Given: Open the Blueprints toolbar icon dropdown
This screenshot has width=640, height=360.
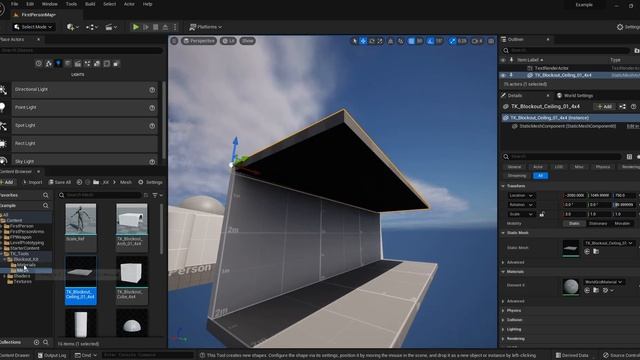Looking at the screenshot, I should pyautogui.click(x=92, y=27).
